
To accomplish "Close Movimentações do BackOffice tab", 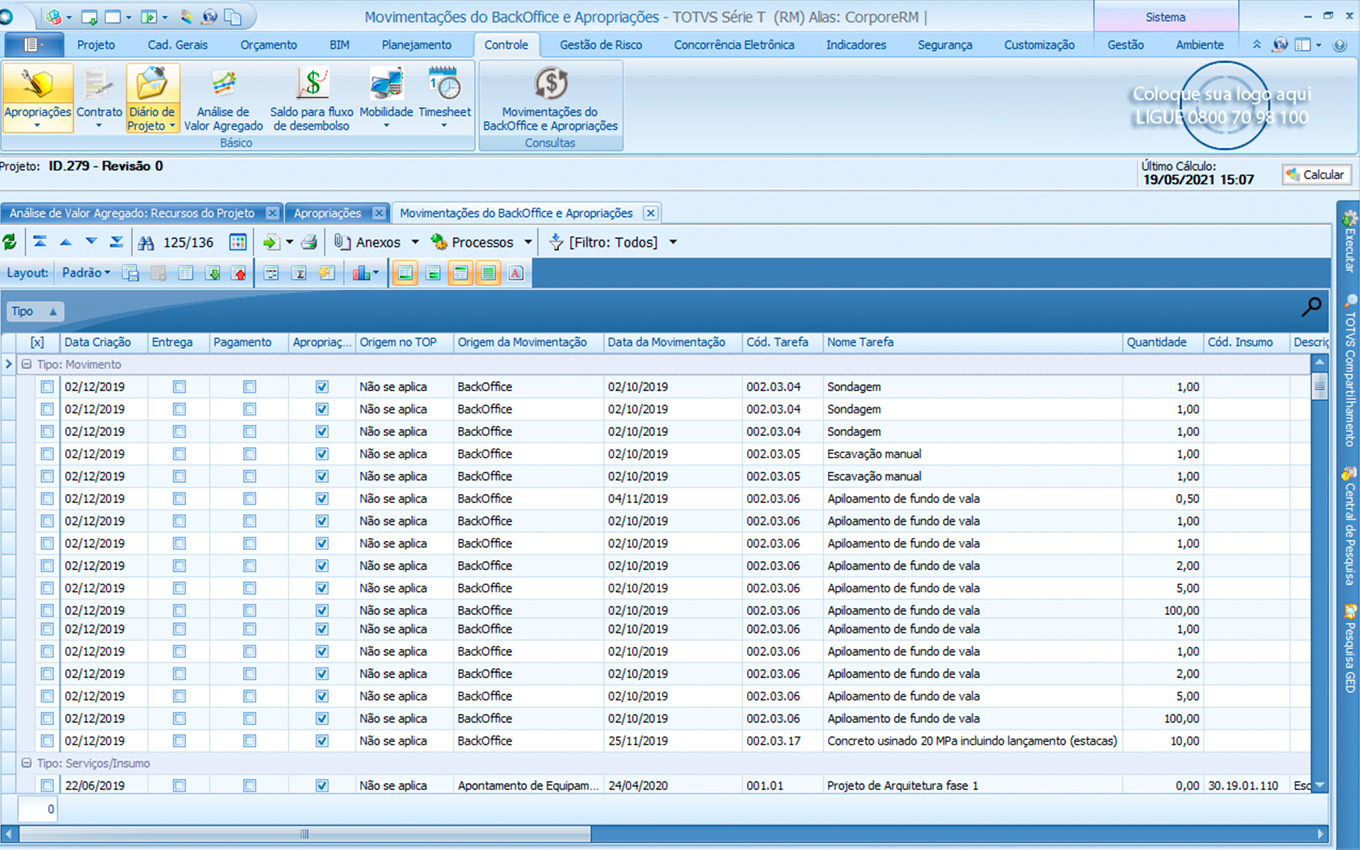I will point(650,213).
